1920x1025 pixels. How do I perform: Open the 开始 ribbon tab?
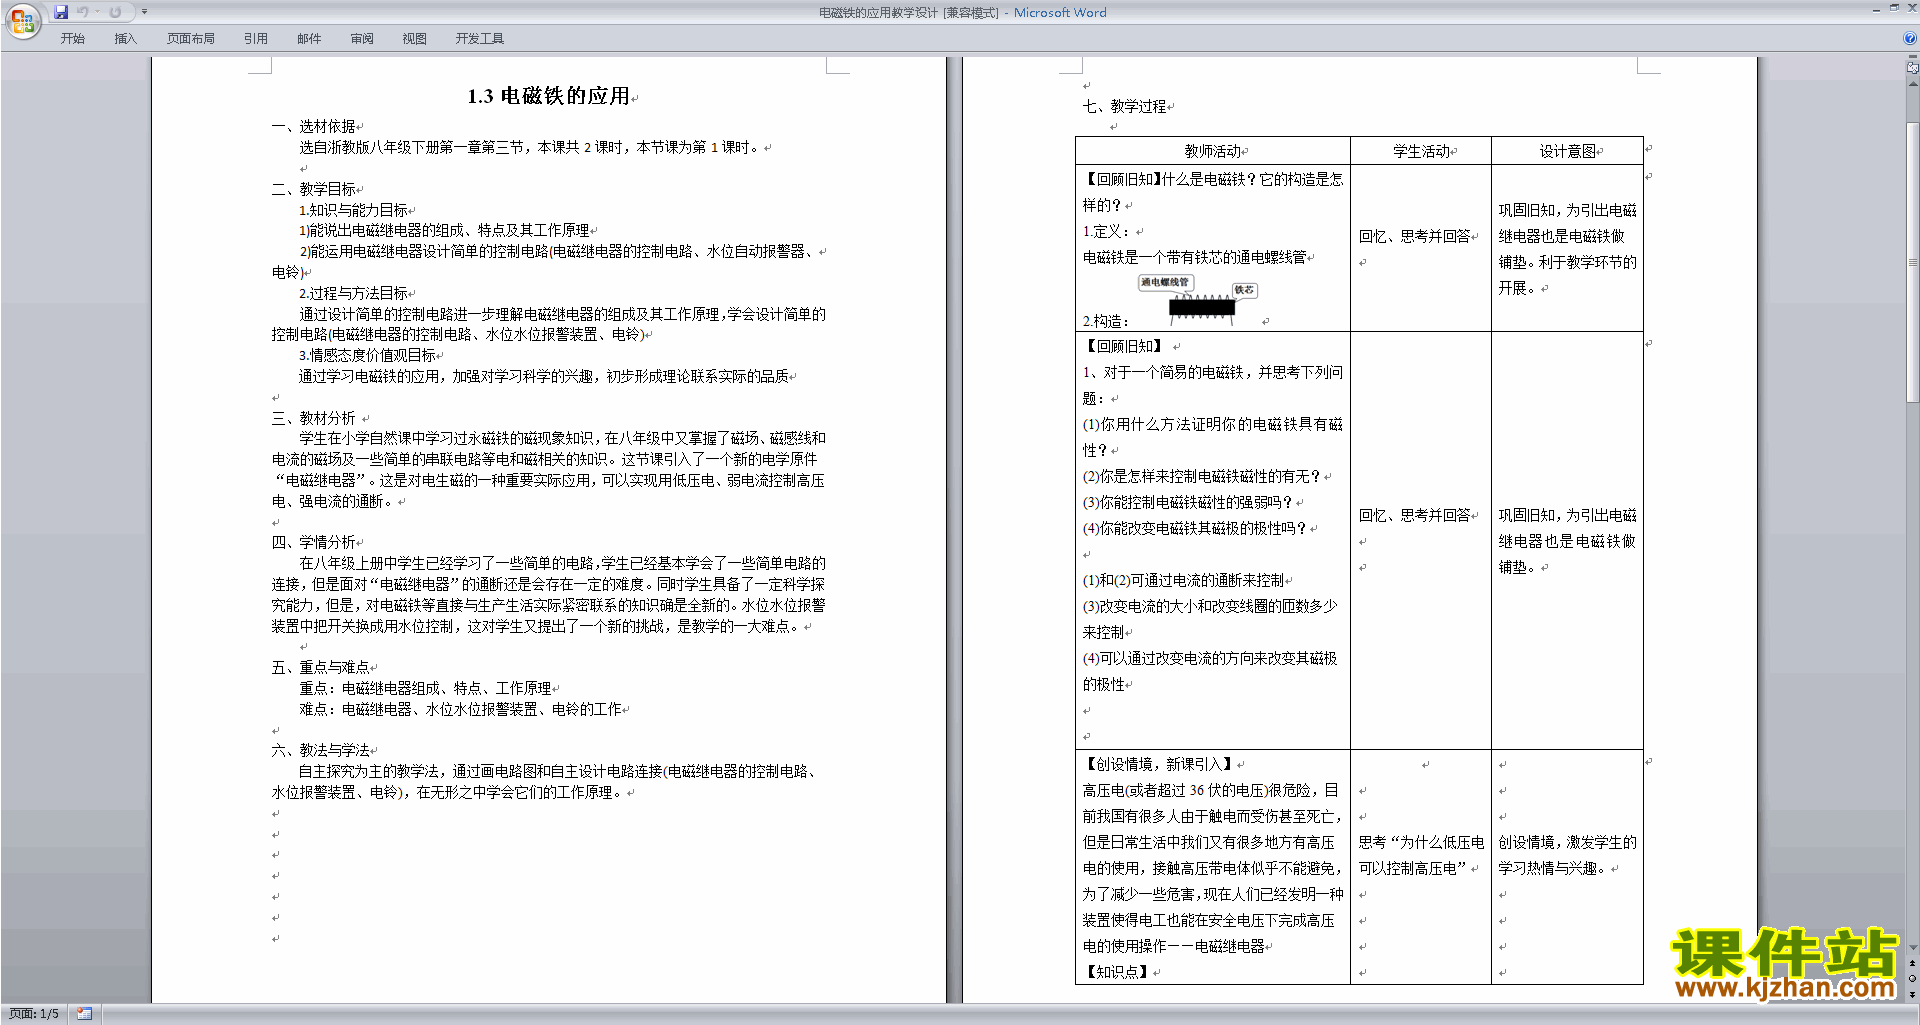72,39
